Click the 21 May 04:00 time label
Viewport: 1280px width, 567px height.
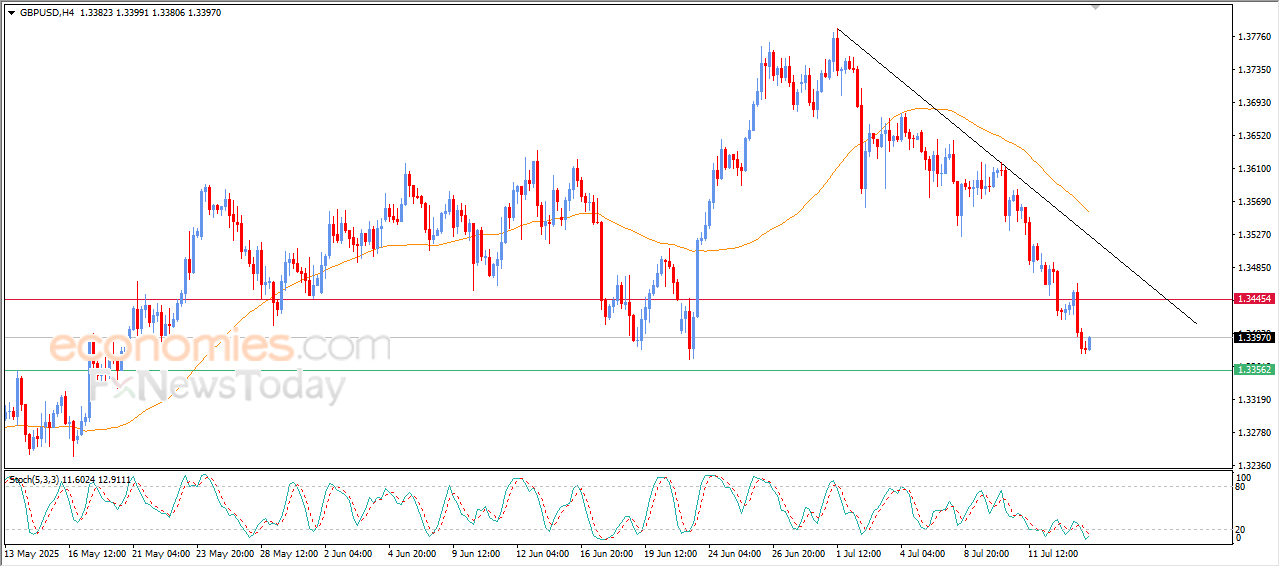pyautogui.click(x=161, y=552)
